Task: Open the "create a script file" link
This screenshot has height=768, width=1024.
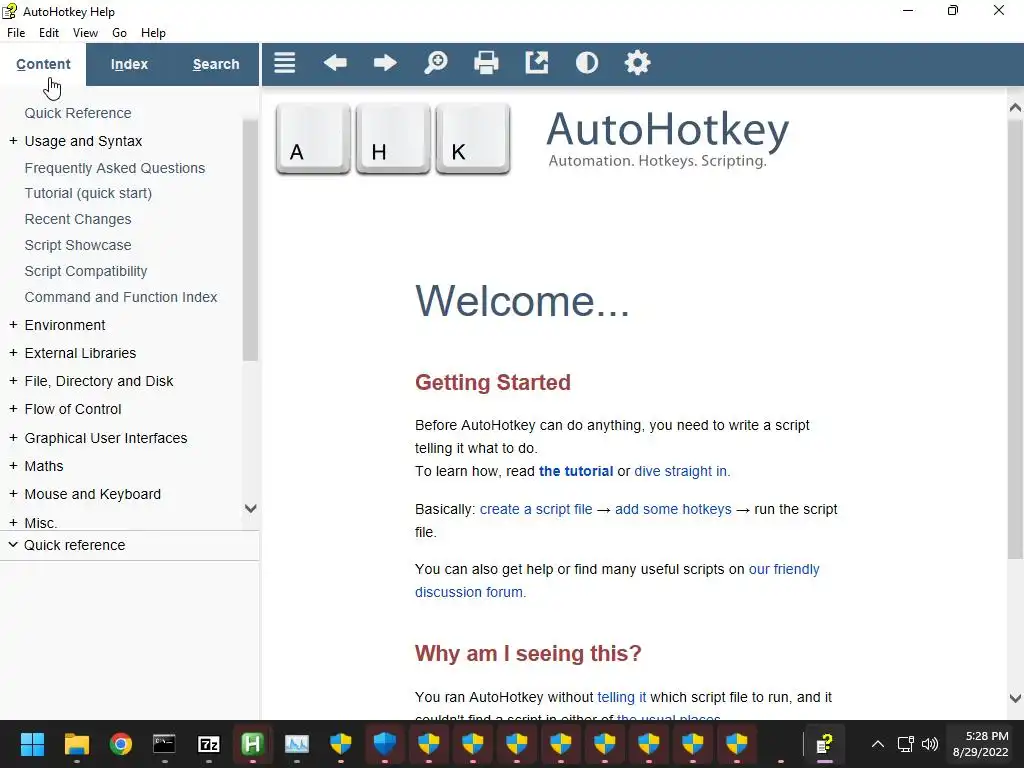Action: coord(536,509)
